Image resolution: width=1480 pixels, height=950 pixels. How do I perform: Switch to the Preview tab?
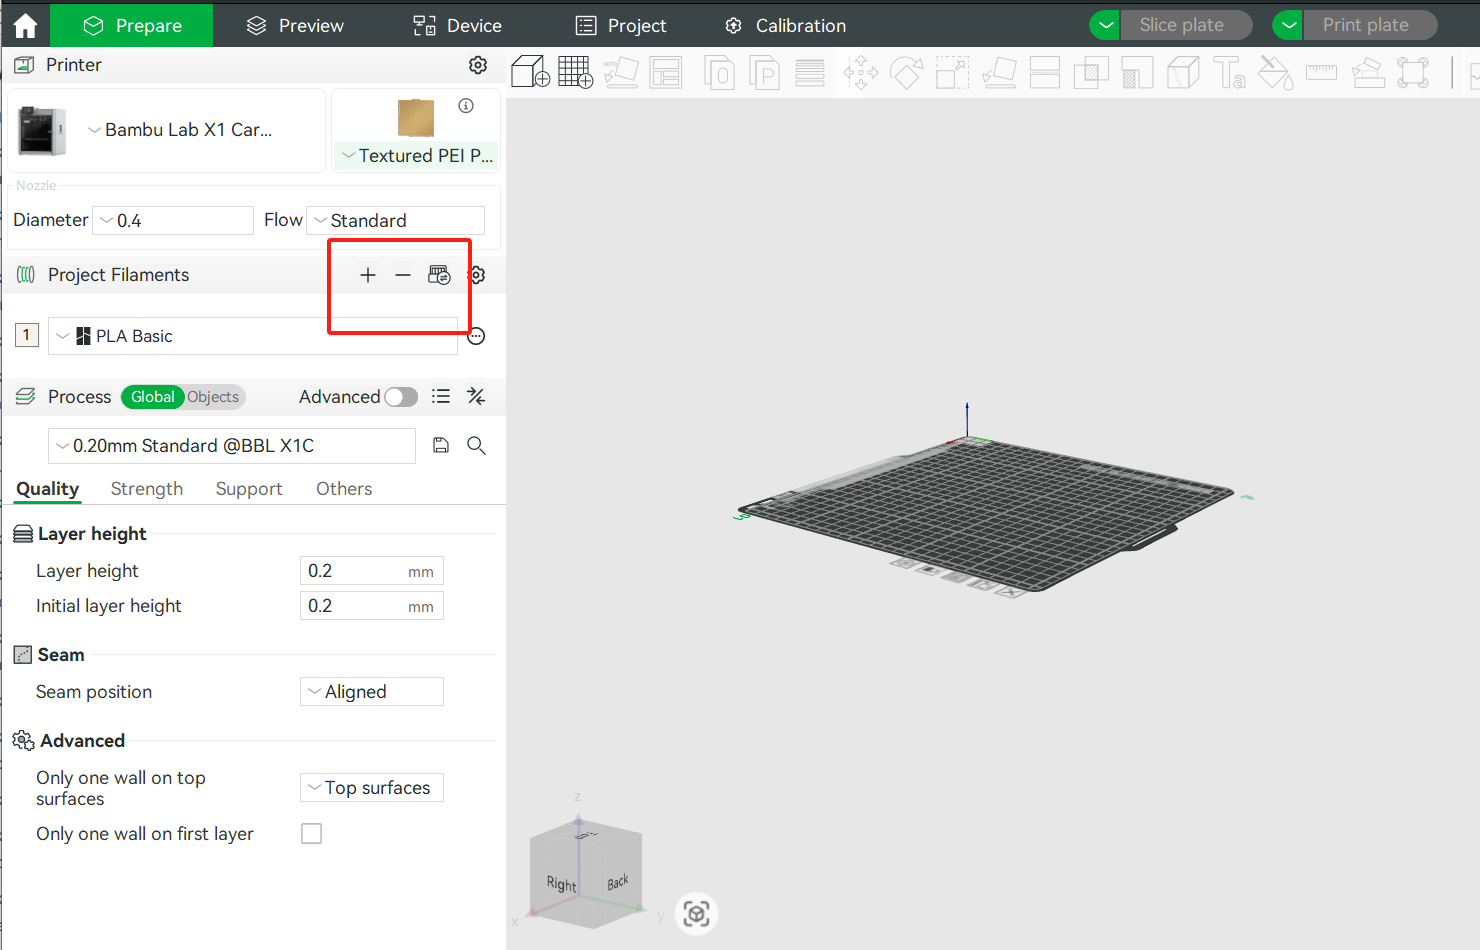[x=295, y=25]
